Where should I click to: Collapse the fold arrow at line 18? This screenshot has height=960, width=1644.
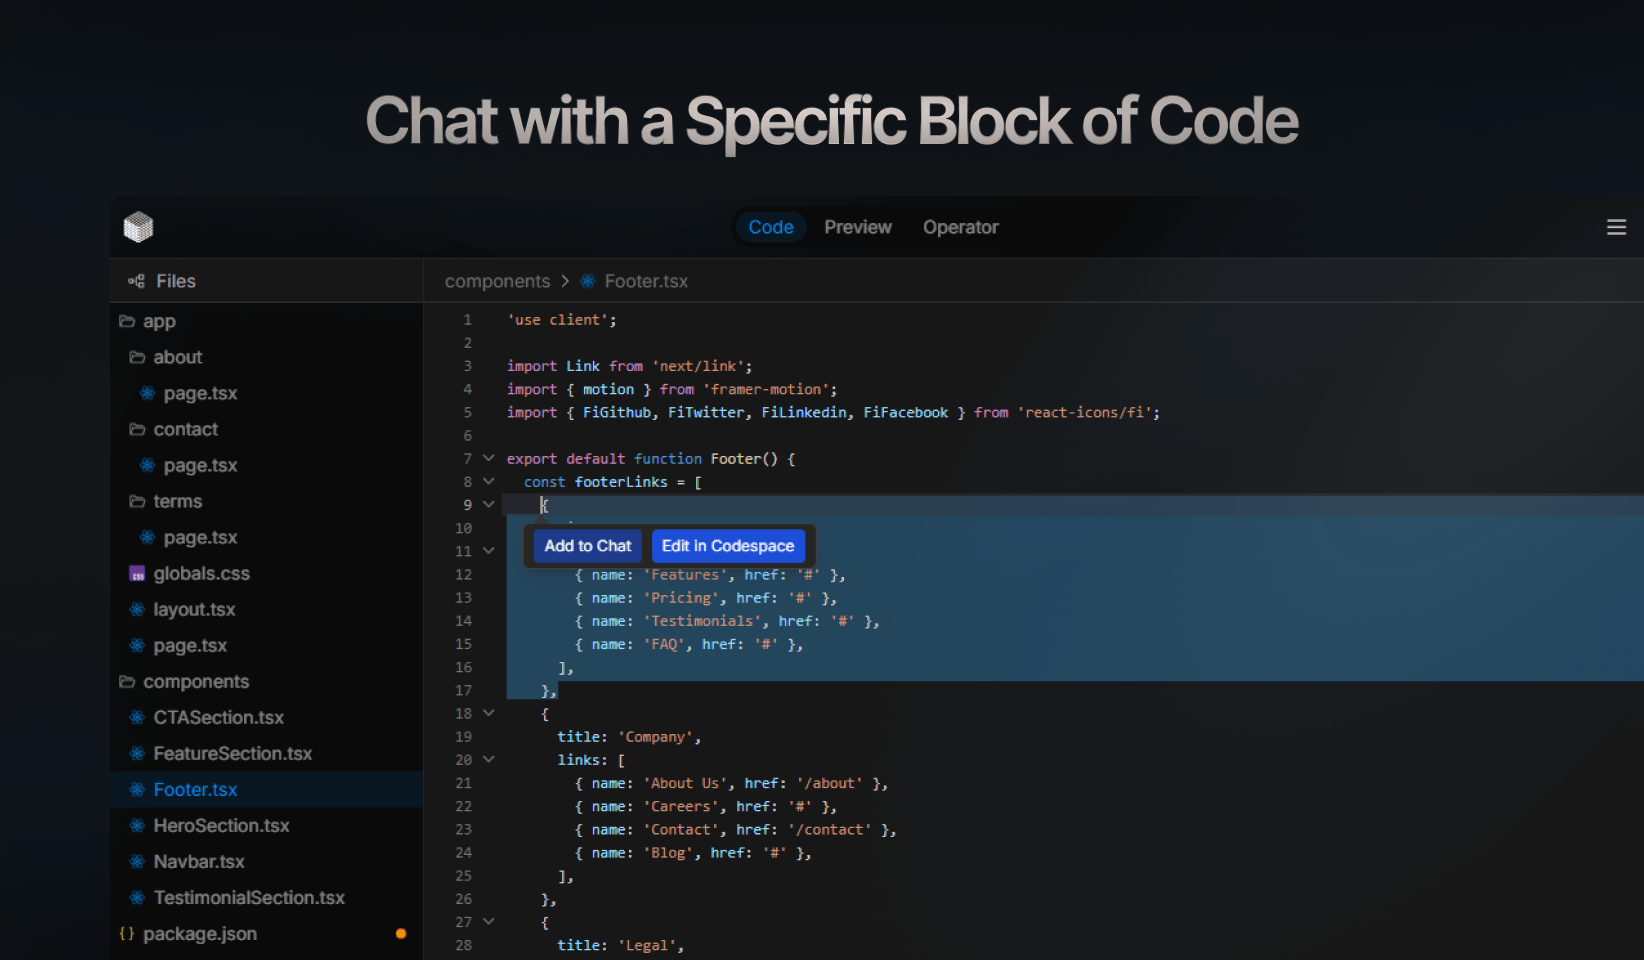tap(489, 713)
